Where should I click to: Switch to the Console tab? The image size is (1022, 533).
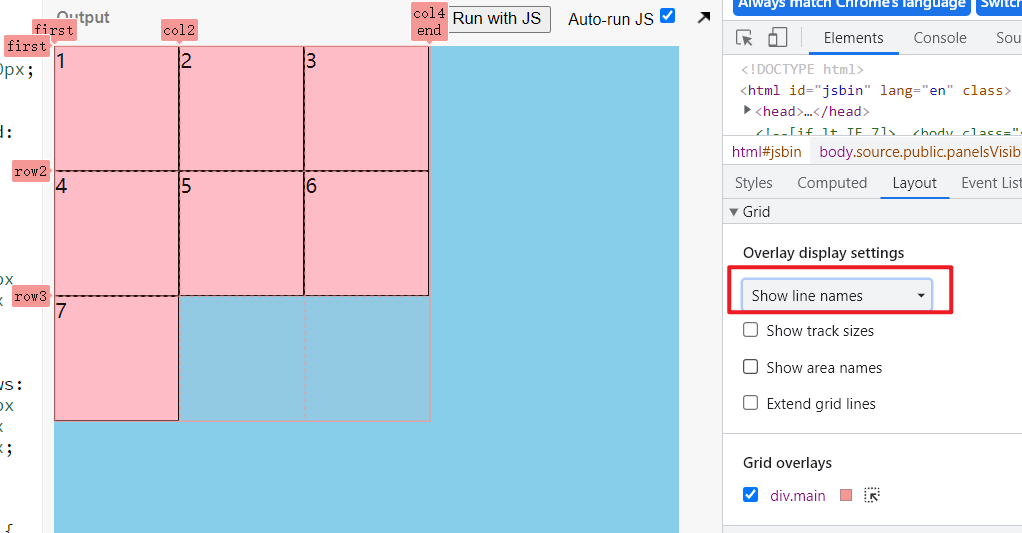(x=940, y=38)
